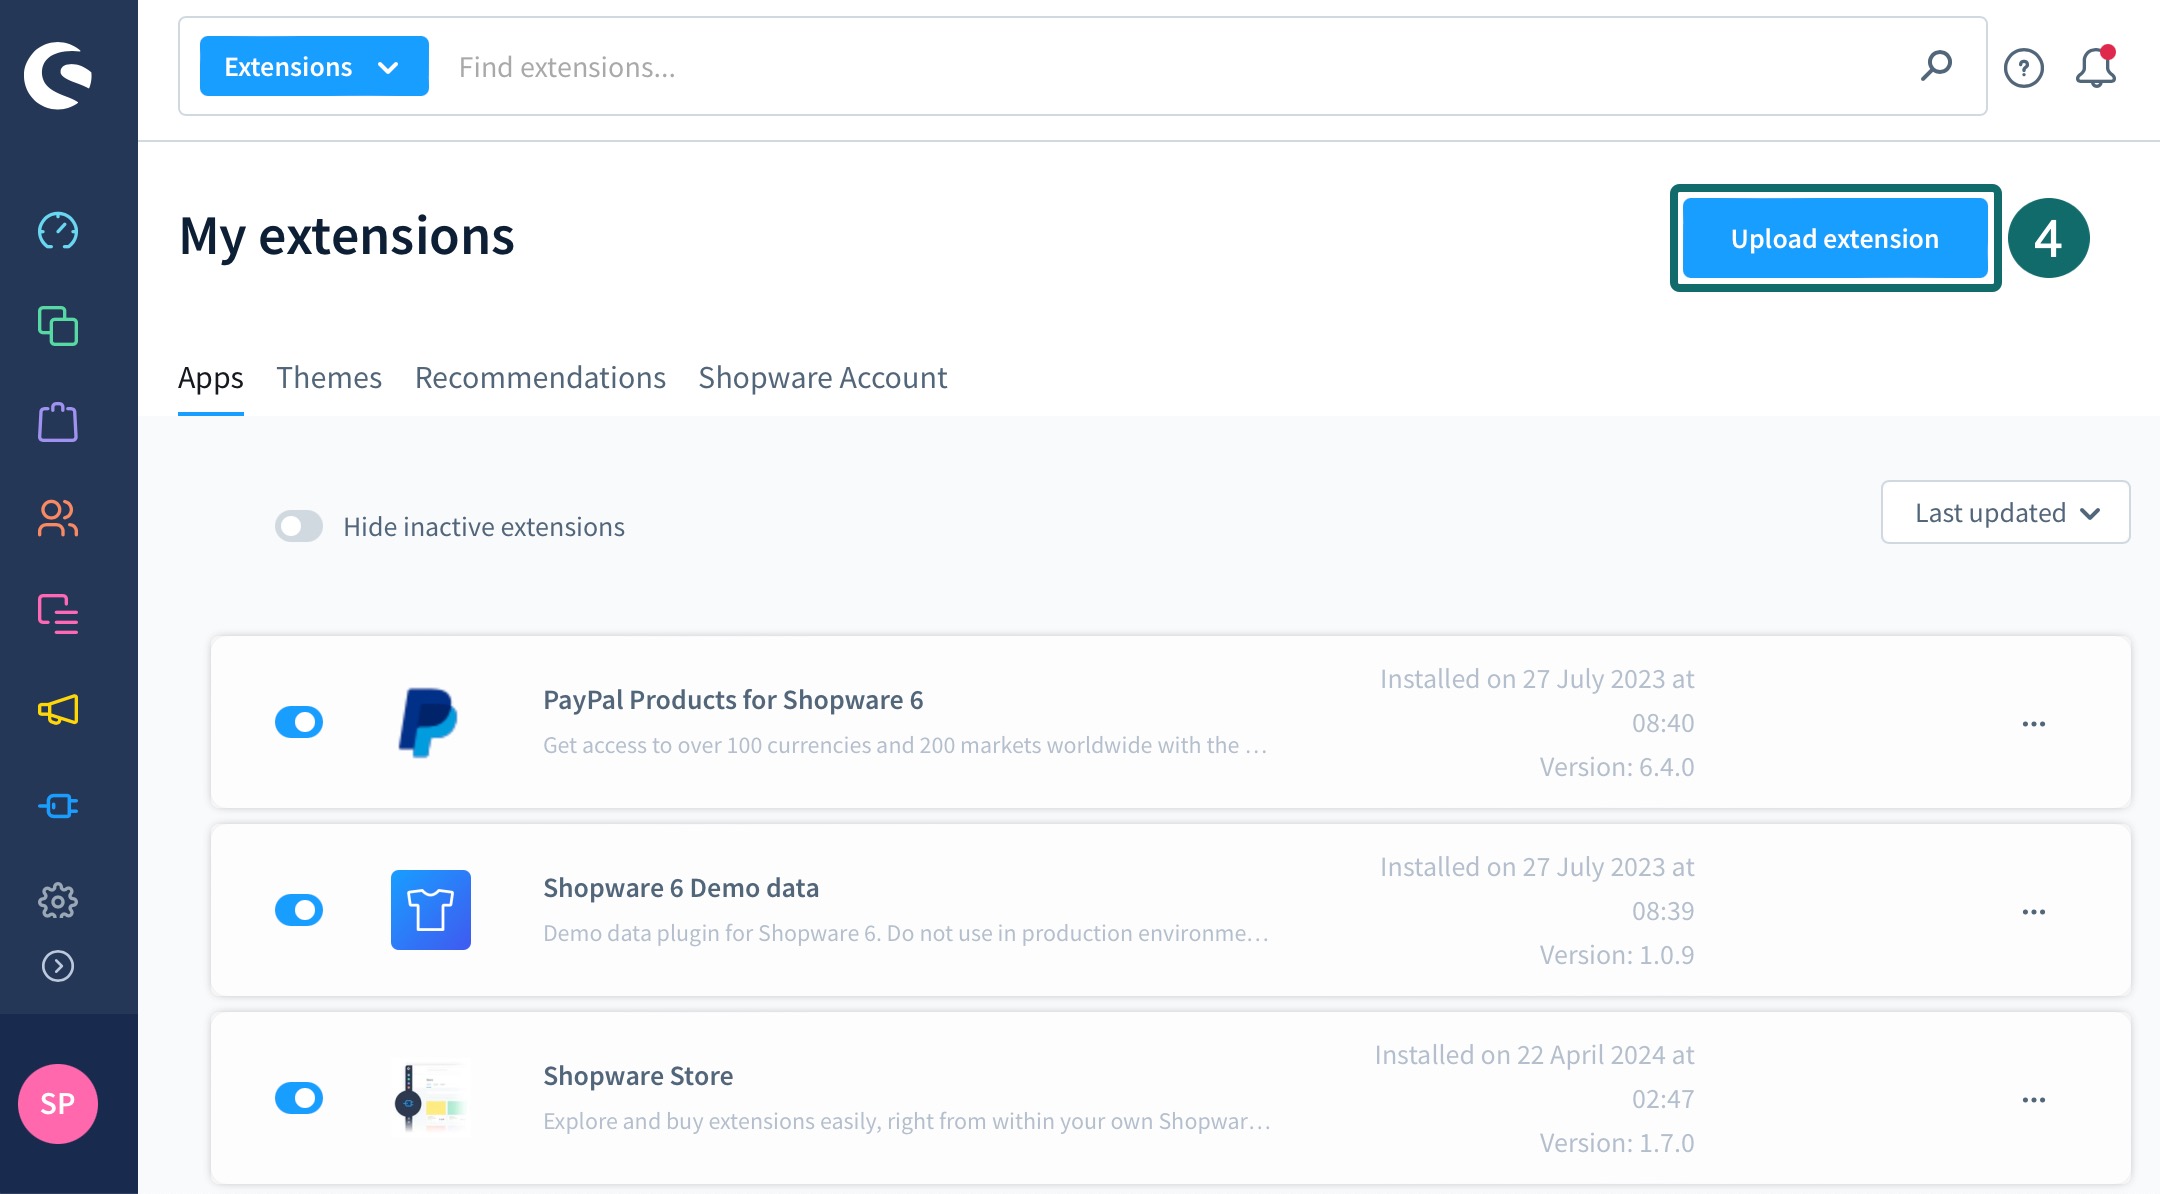Screen dimensions: 2160x1194
Task: Deactivate Shopware 6 Demo data extension
Action: pos(299,910)
